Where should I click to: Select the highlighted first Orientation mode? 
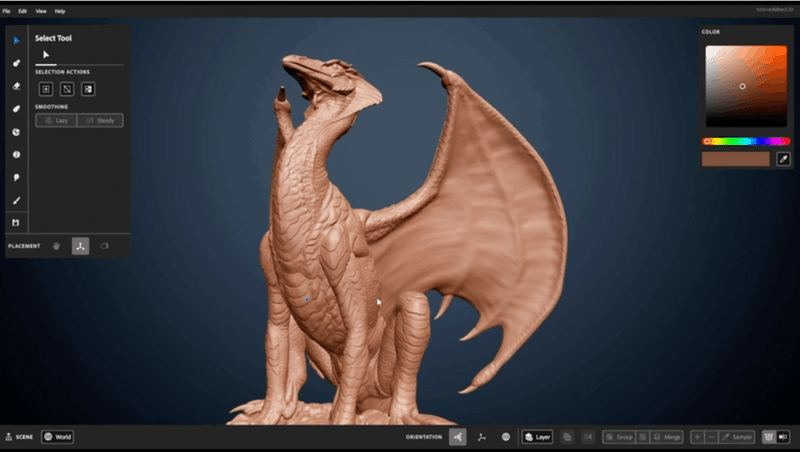coord(458,437)
